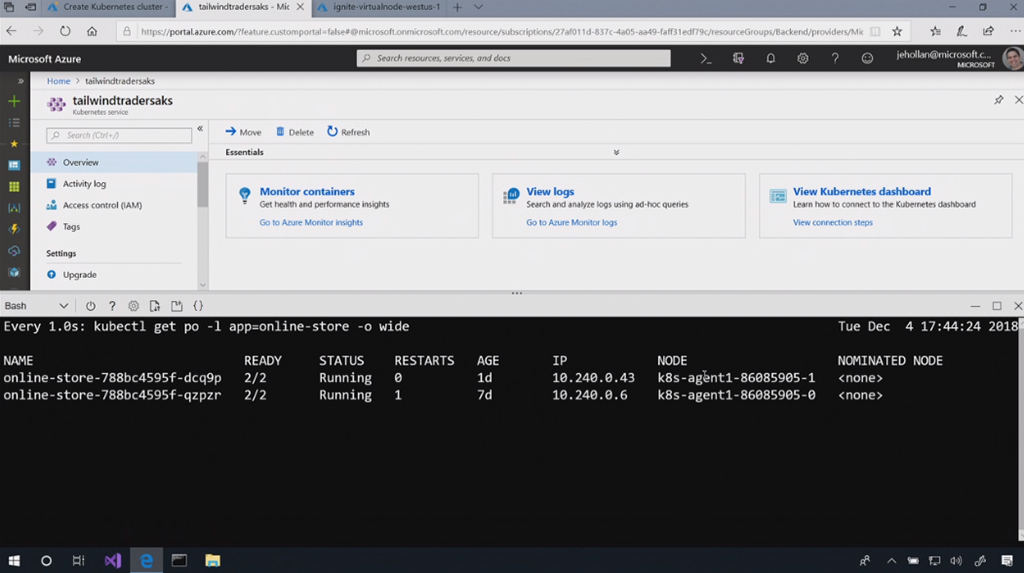Open the directory and subscription filter
The image size is (1024, 573).
pyautogui.click(x=738, y=59)
